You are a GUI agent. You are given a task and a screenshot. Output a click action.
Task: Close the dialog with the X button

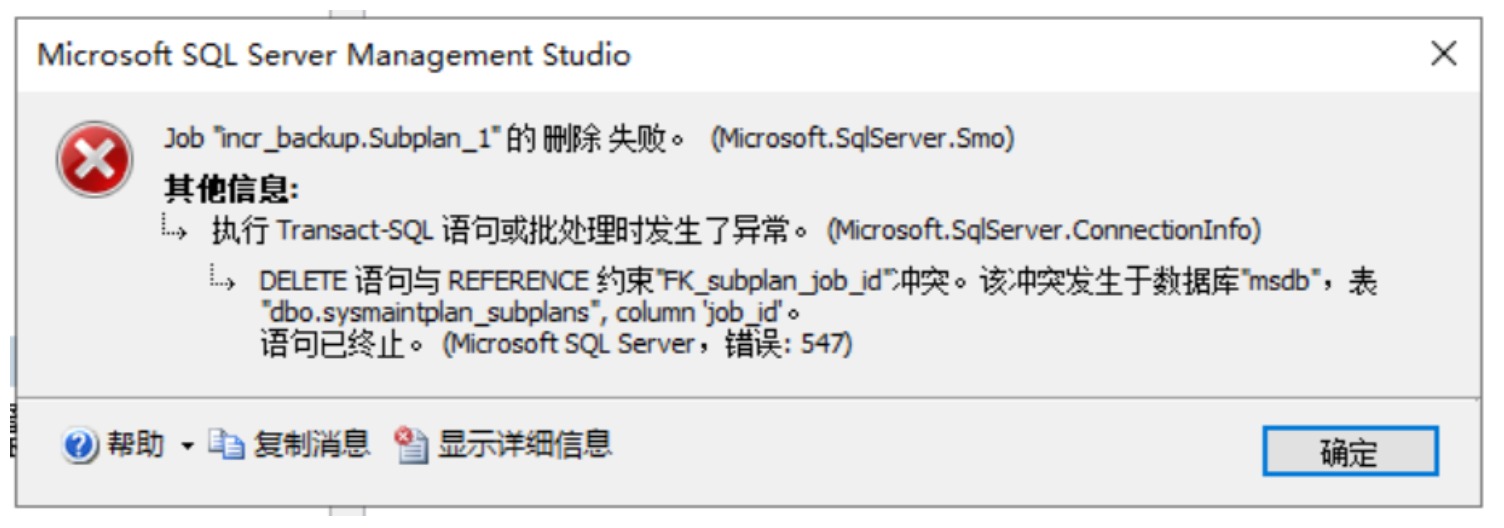tap(1443, 54)
